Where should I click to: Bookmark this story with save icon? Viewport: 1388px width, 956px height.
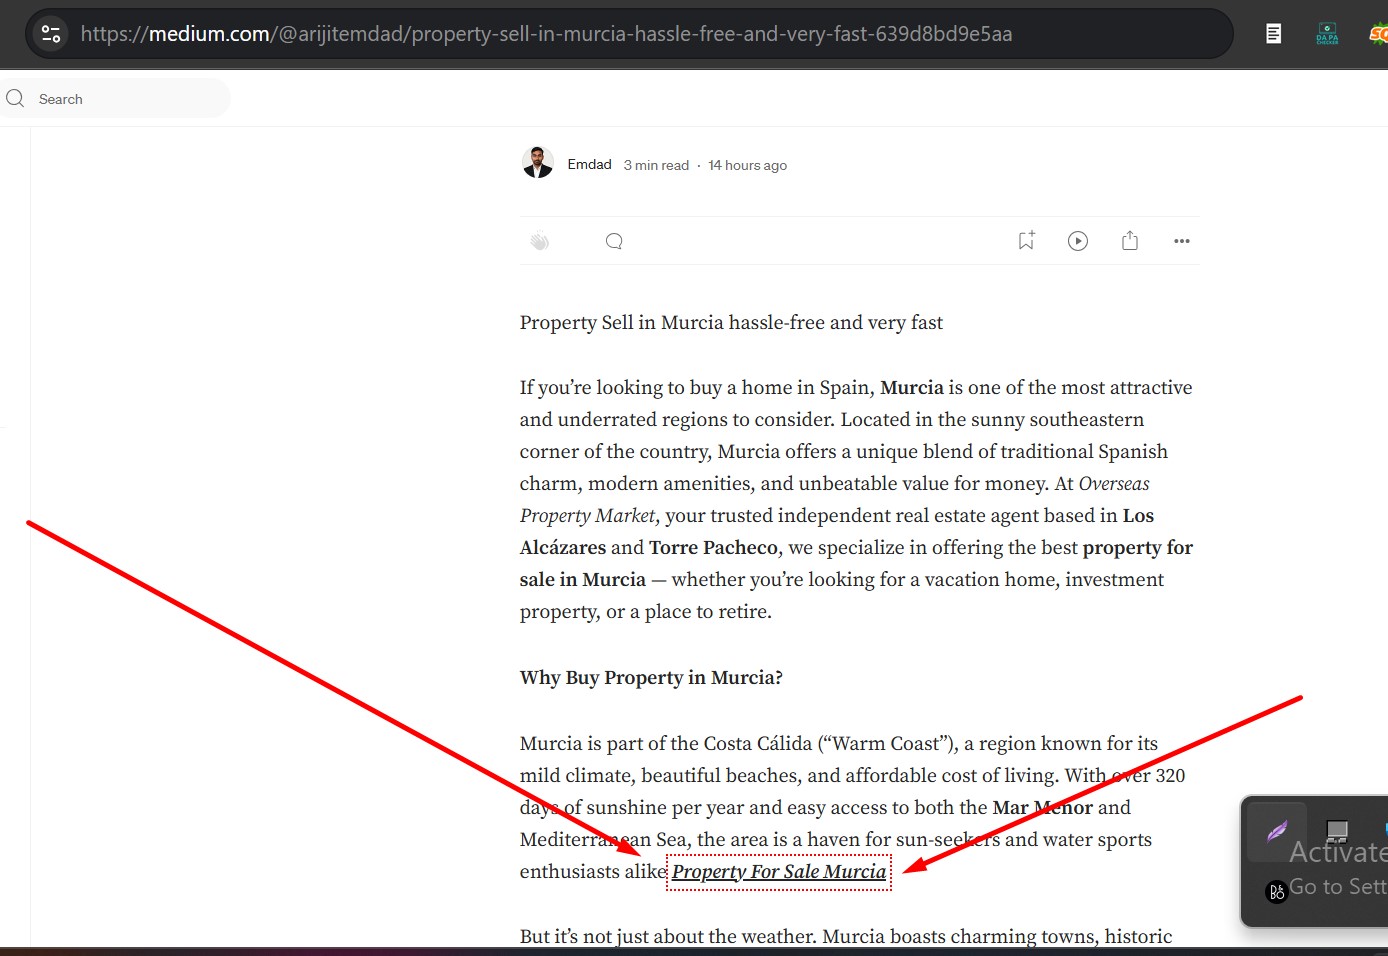pyautogui.click(x=1026, y=241)
